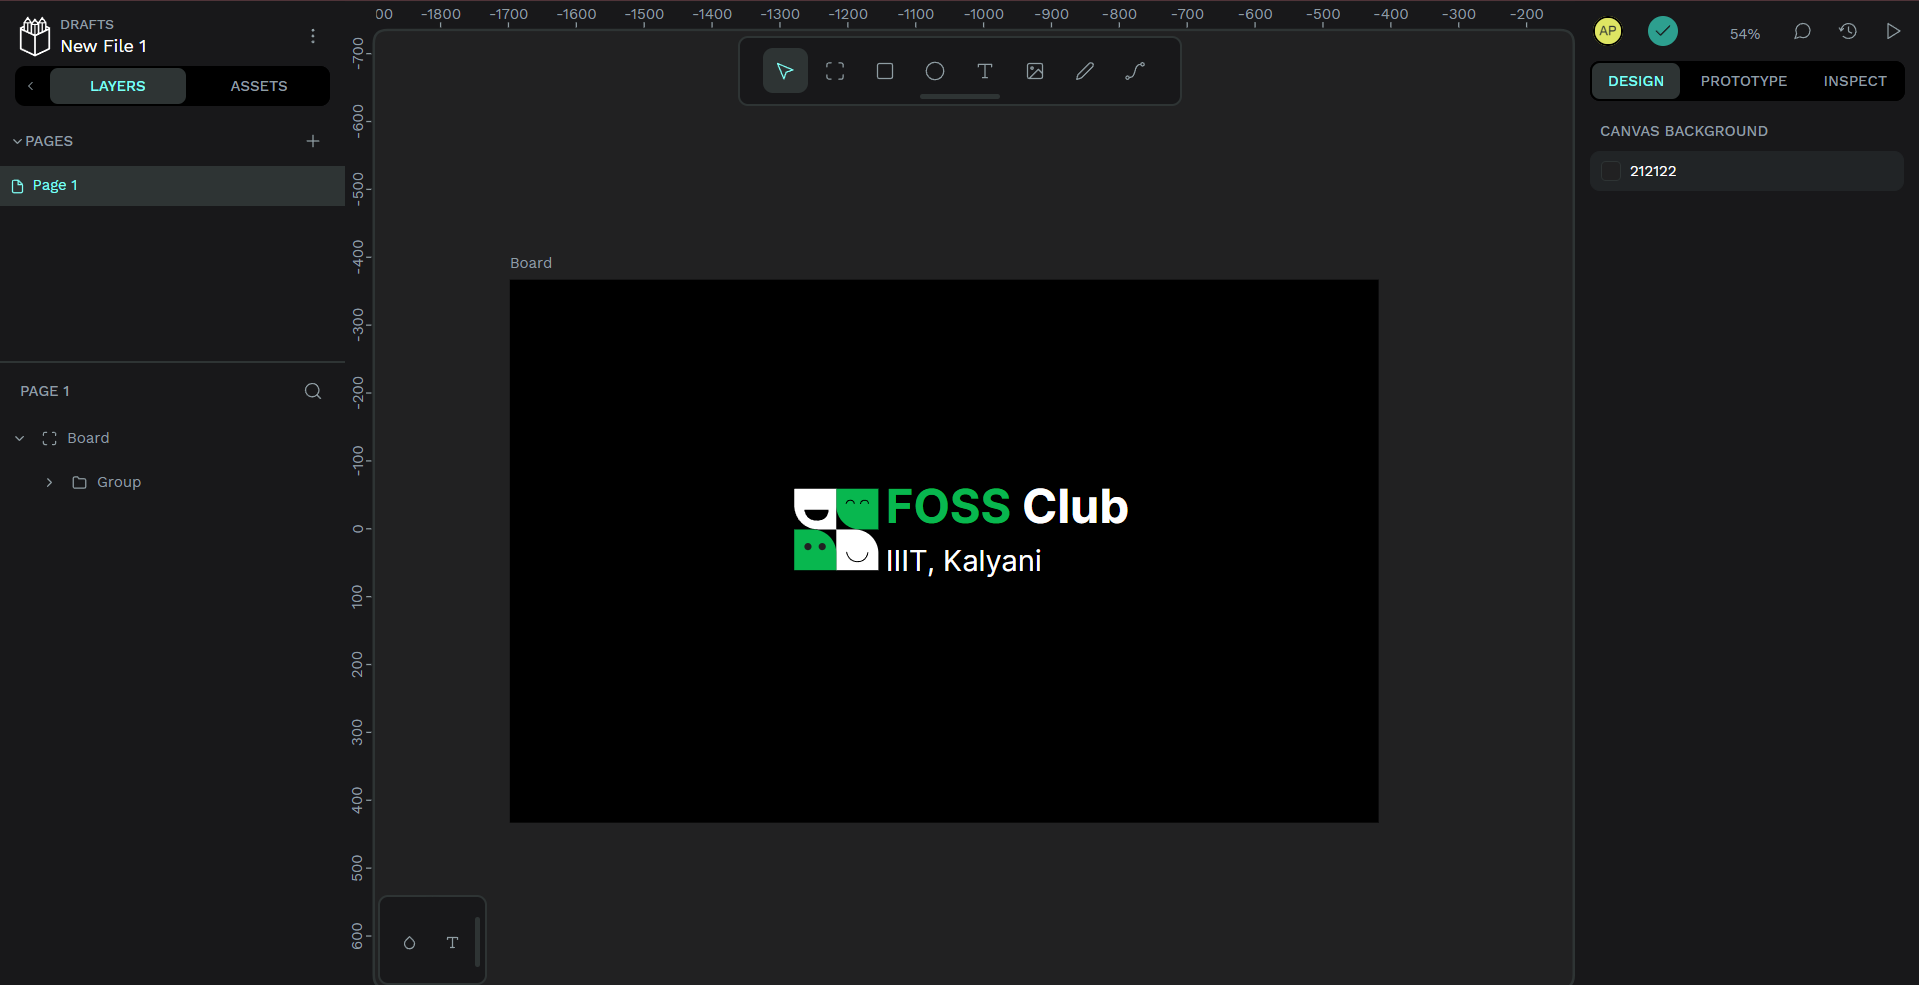Select the Group layer row
The width and height of the screenshot is (1919, 985).
click(172, 482)
